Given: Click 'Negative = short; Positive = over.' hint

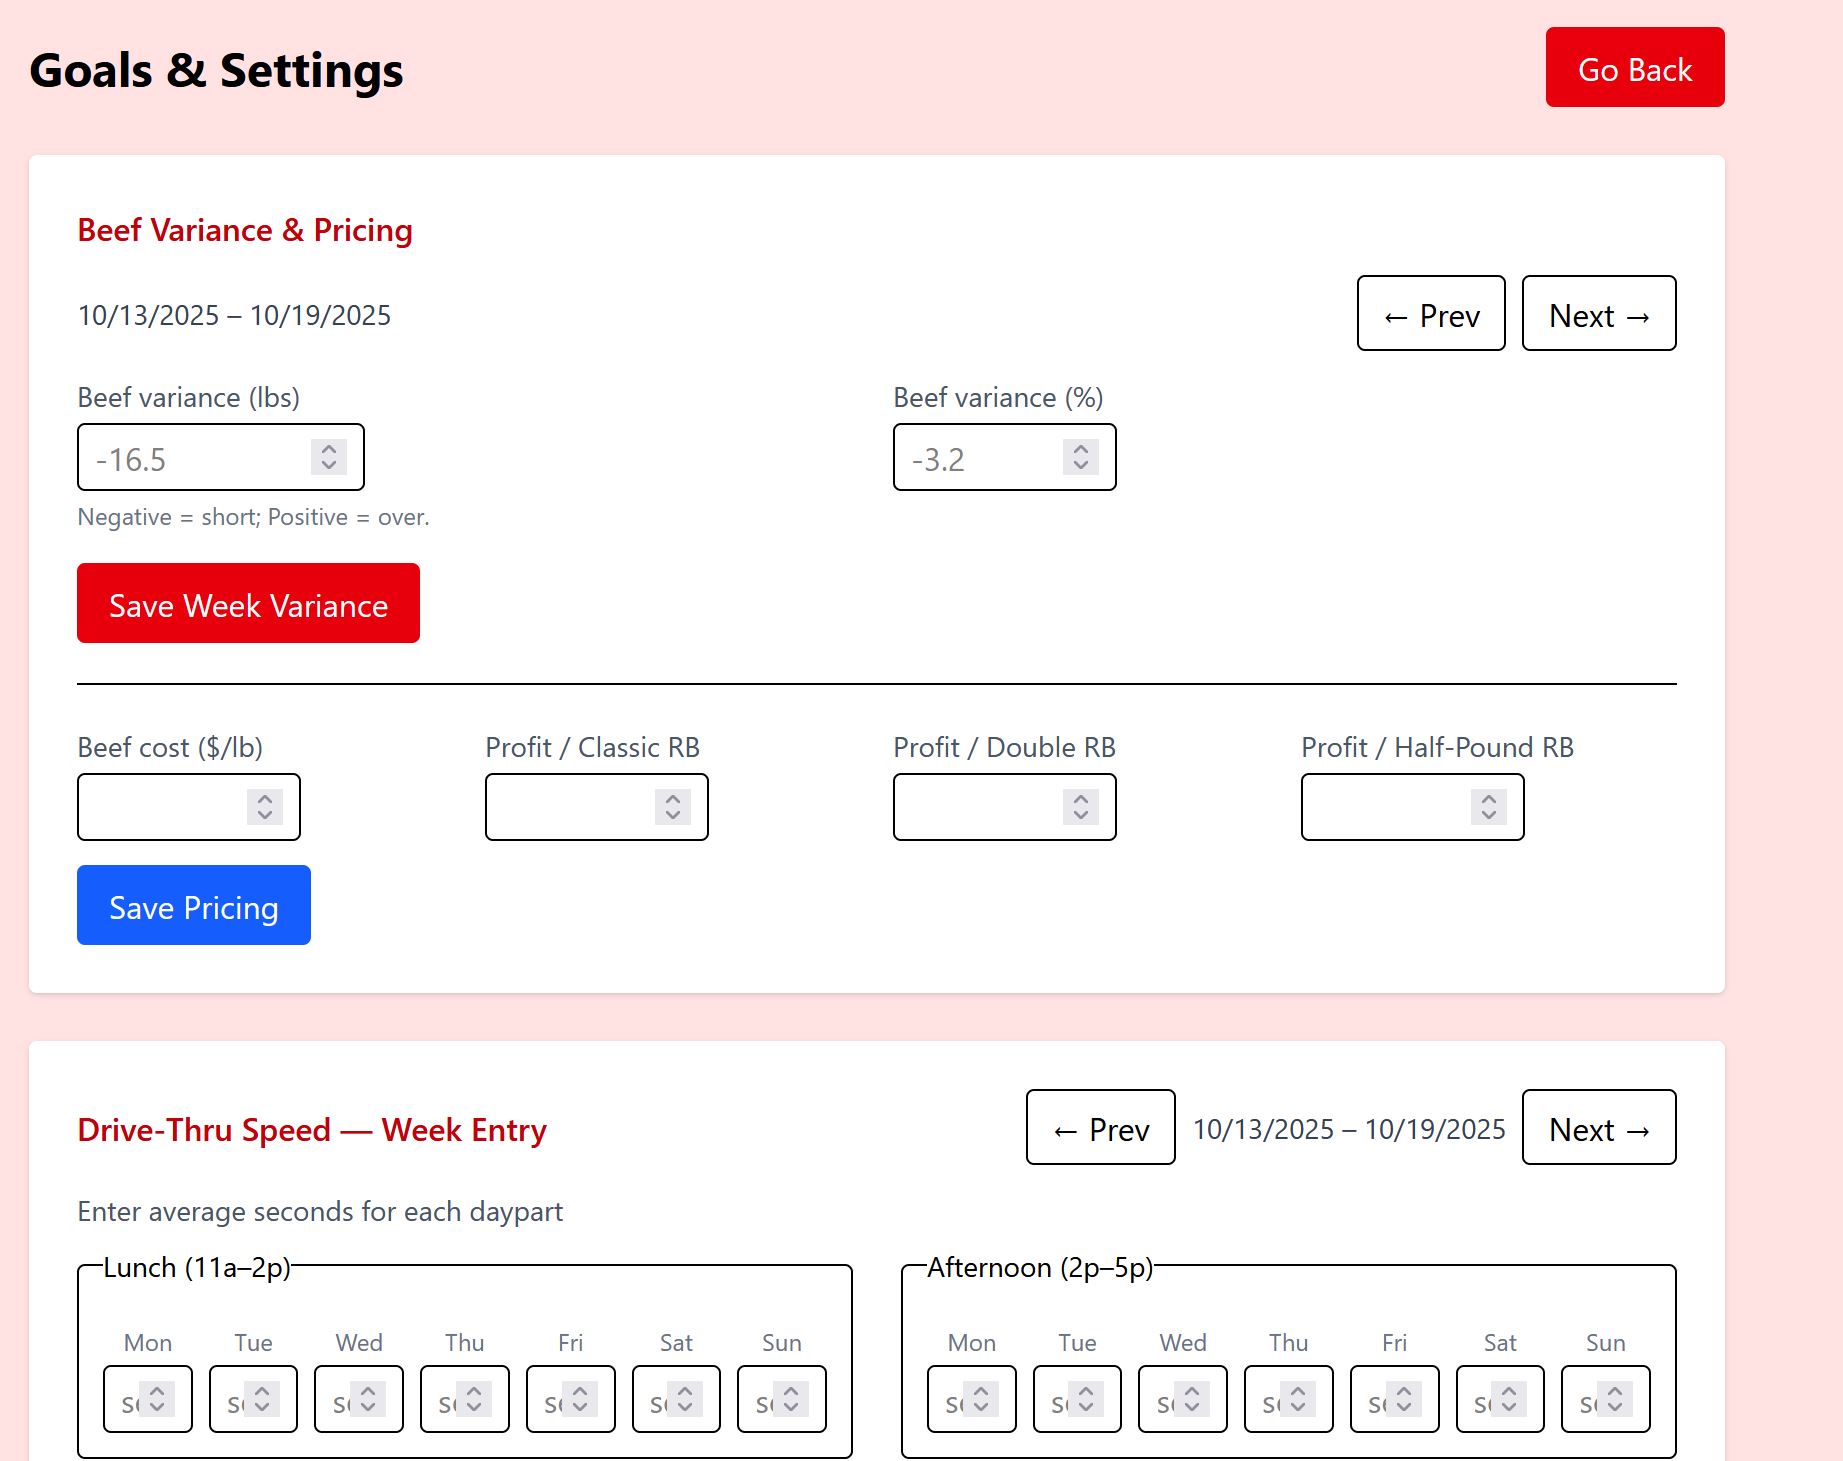Looking at the screenshot, I should click(253, 517).
